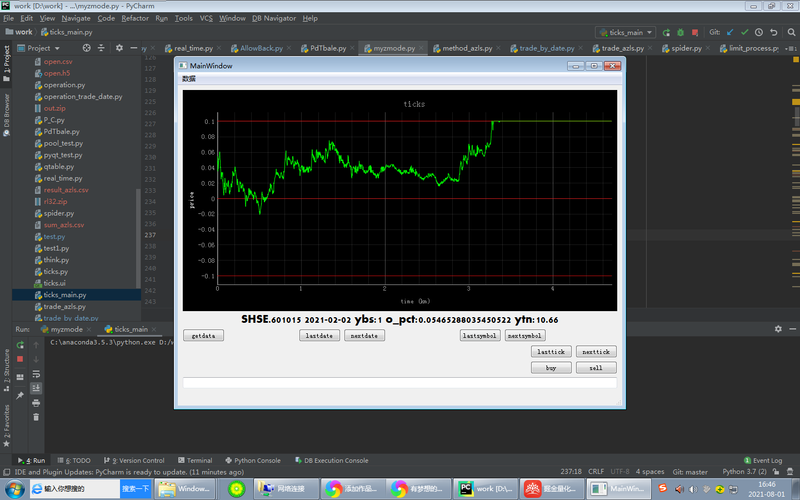This screenshot has width=800, height=500.
Task: Show Git history clock icon
Action: pyautogui.click(x=759, y=32)
